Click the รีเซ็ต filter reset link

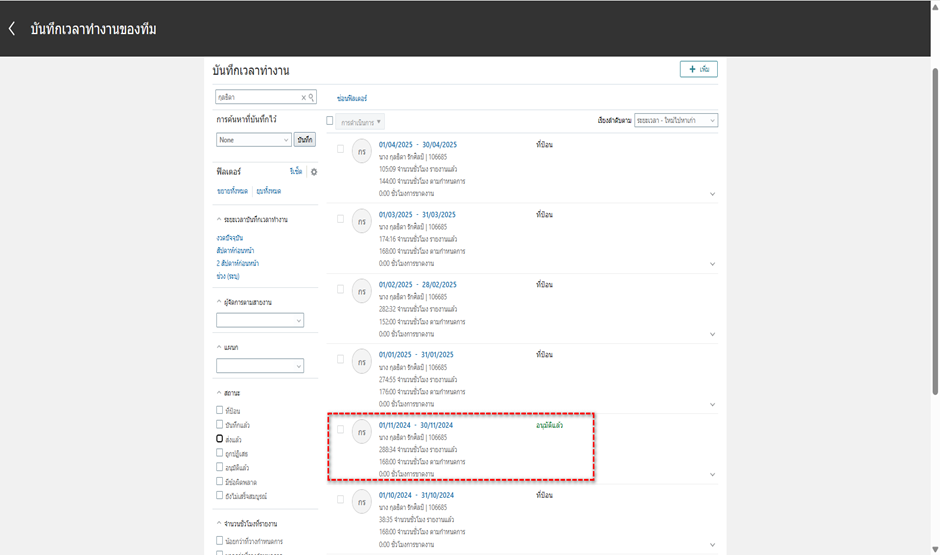[x=296, y=172]
